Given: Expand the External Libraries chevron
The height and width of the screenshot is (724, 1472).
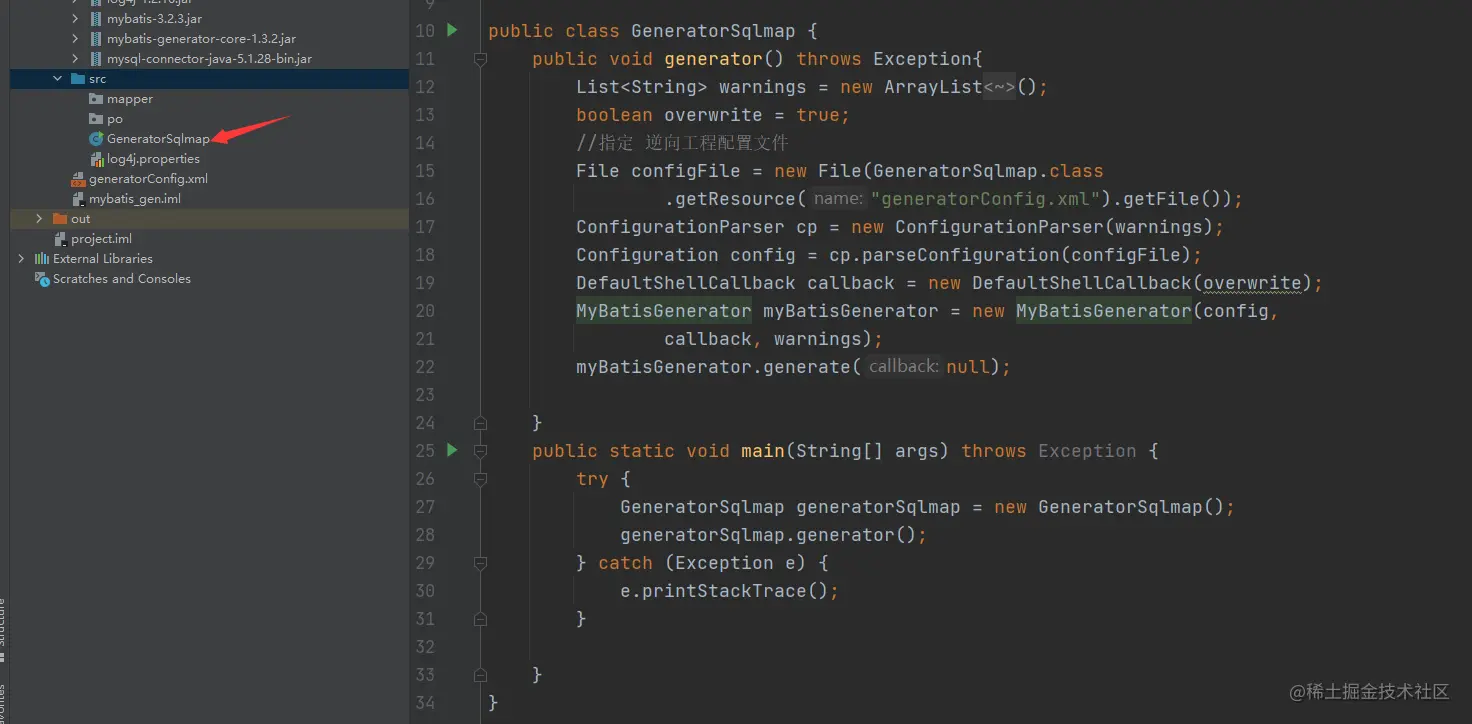Looking at the screenshot, I should click(x=21, y=259).
